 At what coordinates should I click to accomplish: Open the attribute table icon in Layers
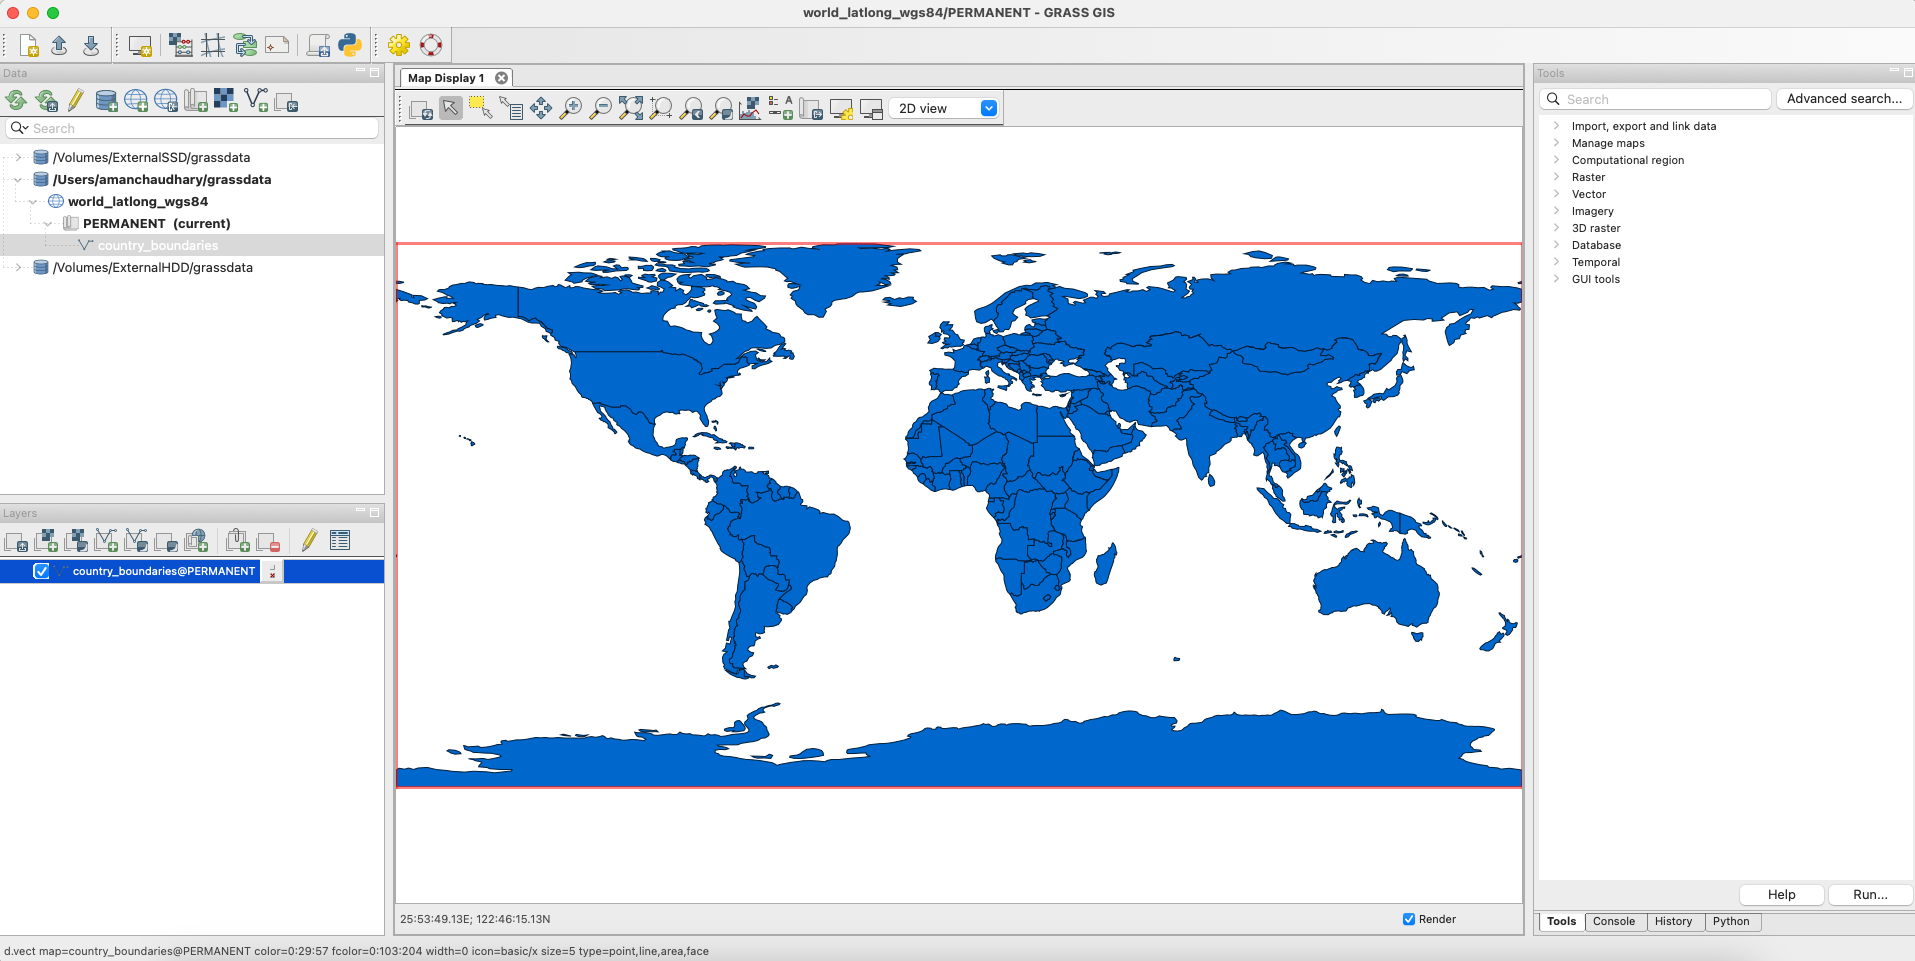point(340,541)
